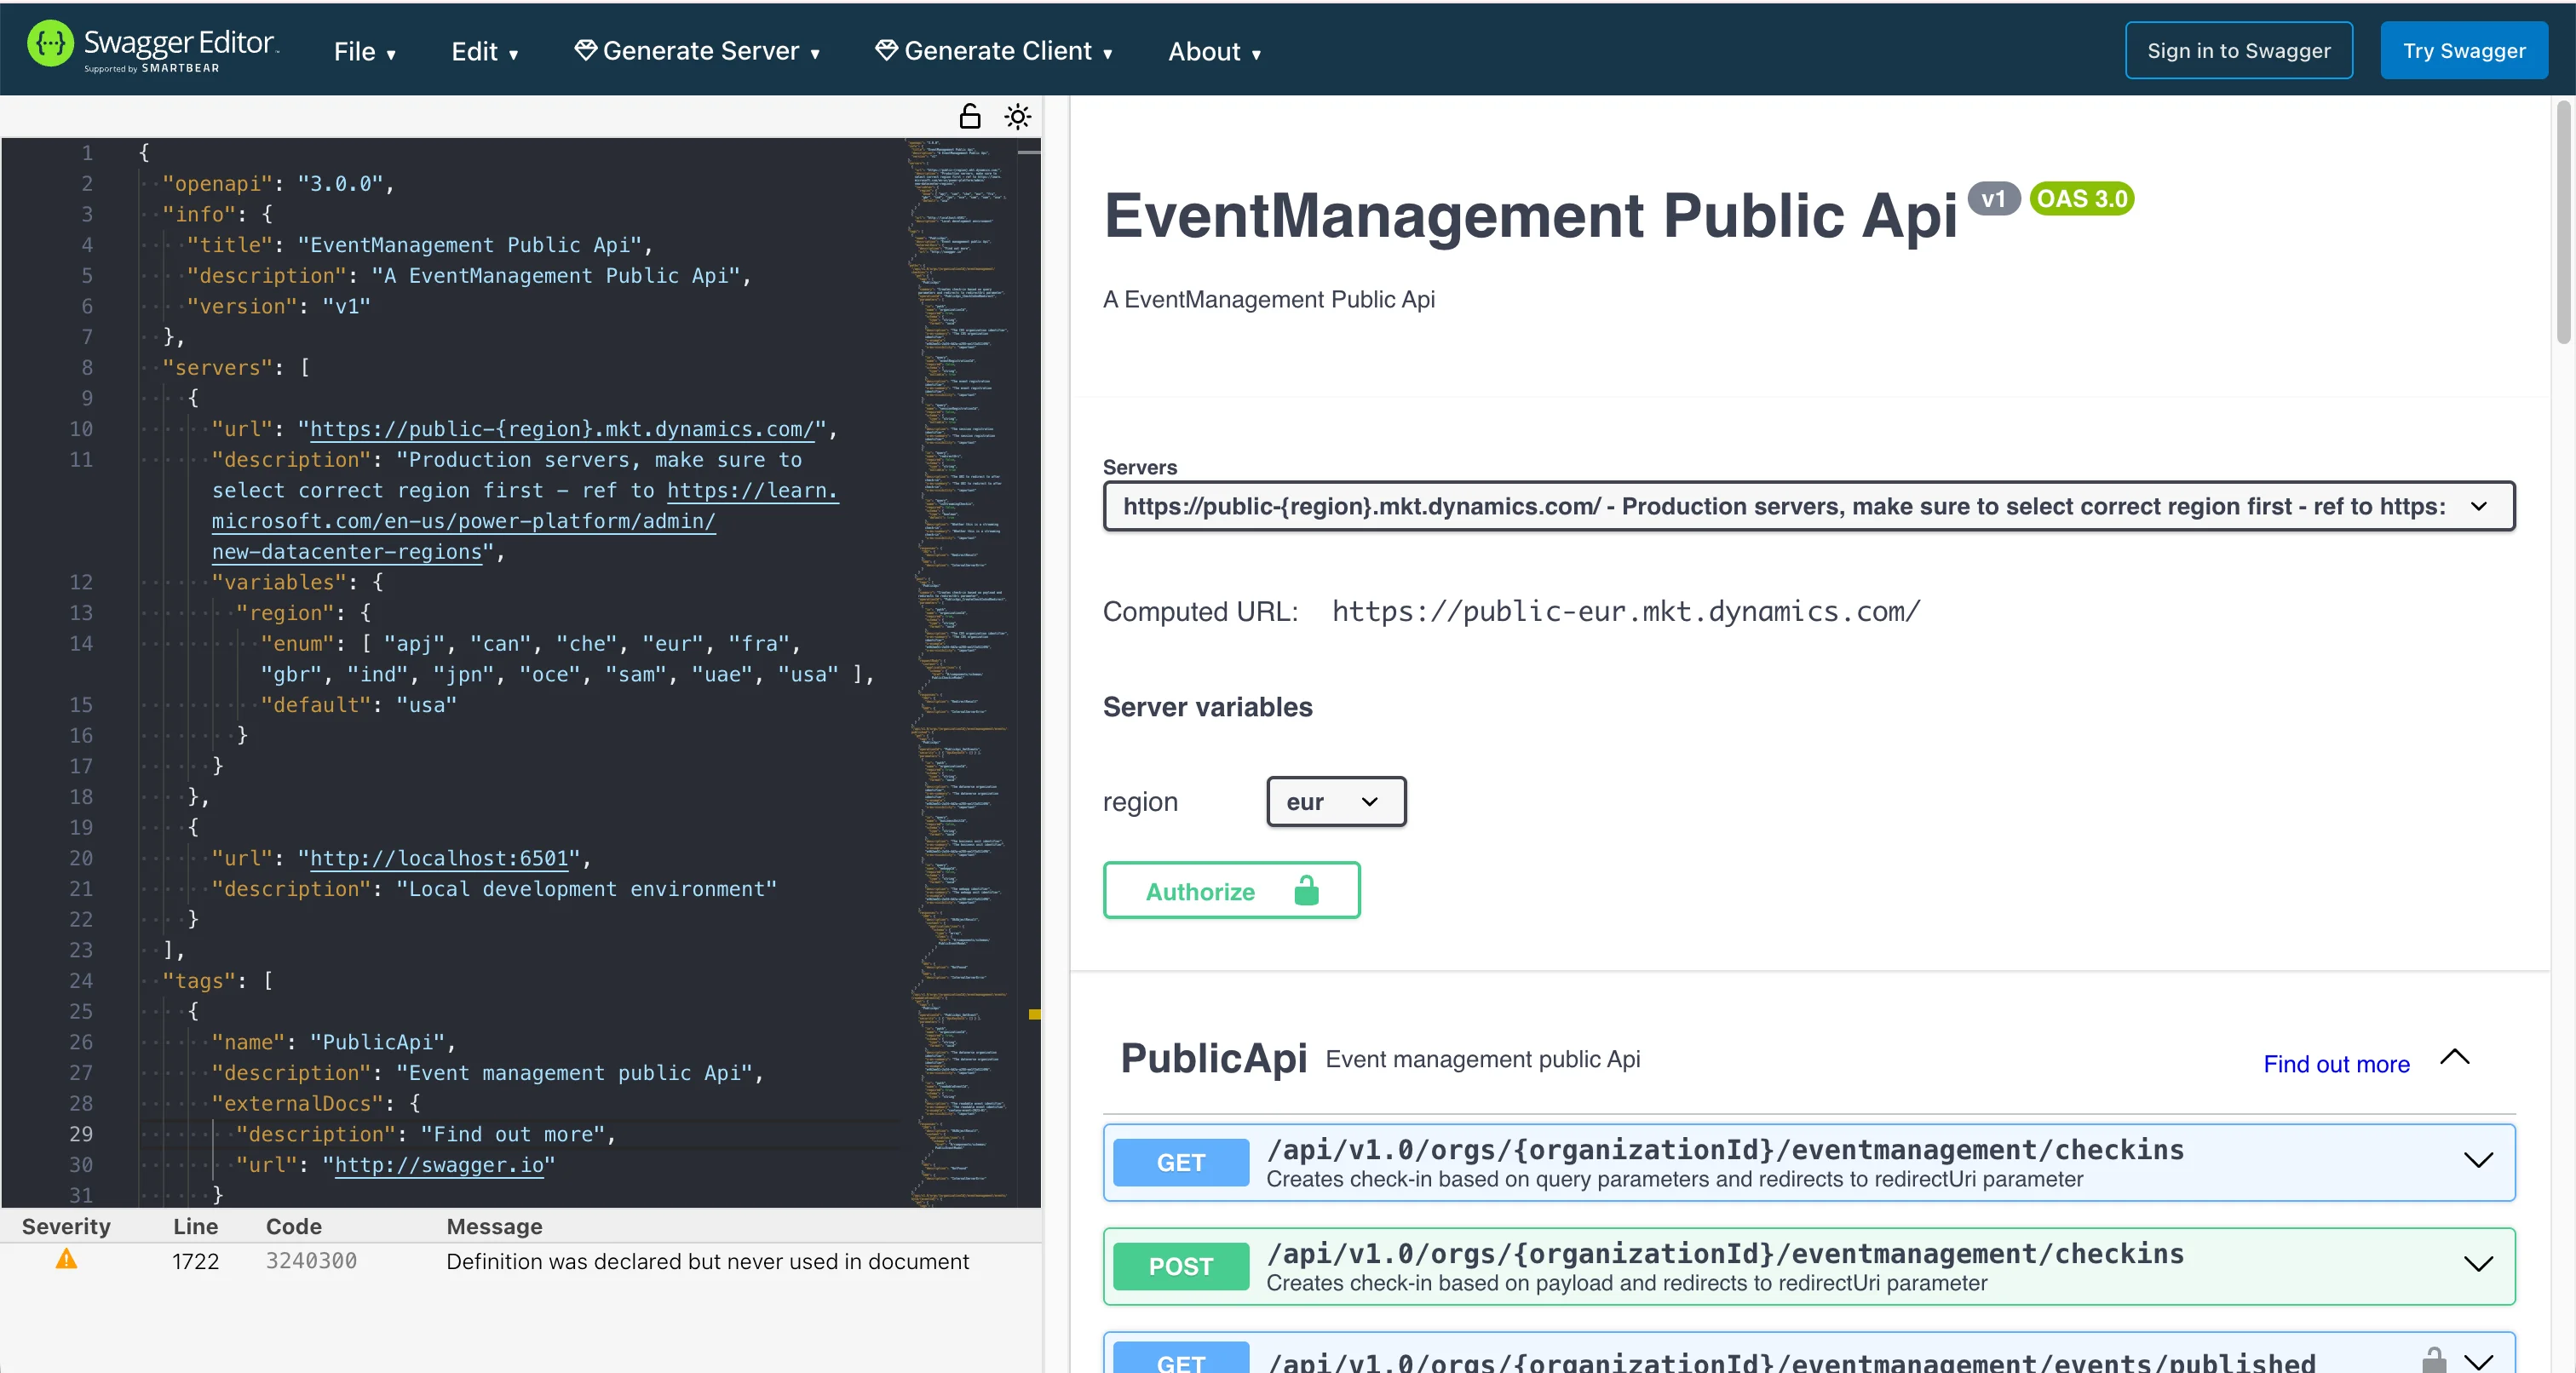
Task: Click the Line column header
Action: pyautogui.click(x=195, y=1226)
